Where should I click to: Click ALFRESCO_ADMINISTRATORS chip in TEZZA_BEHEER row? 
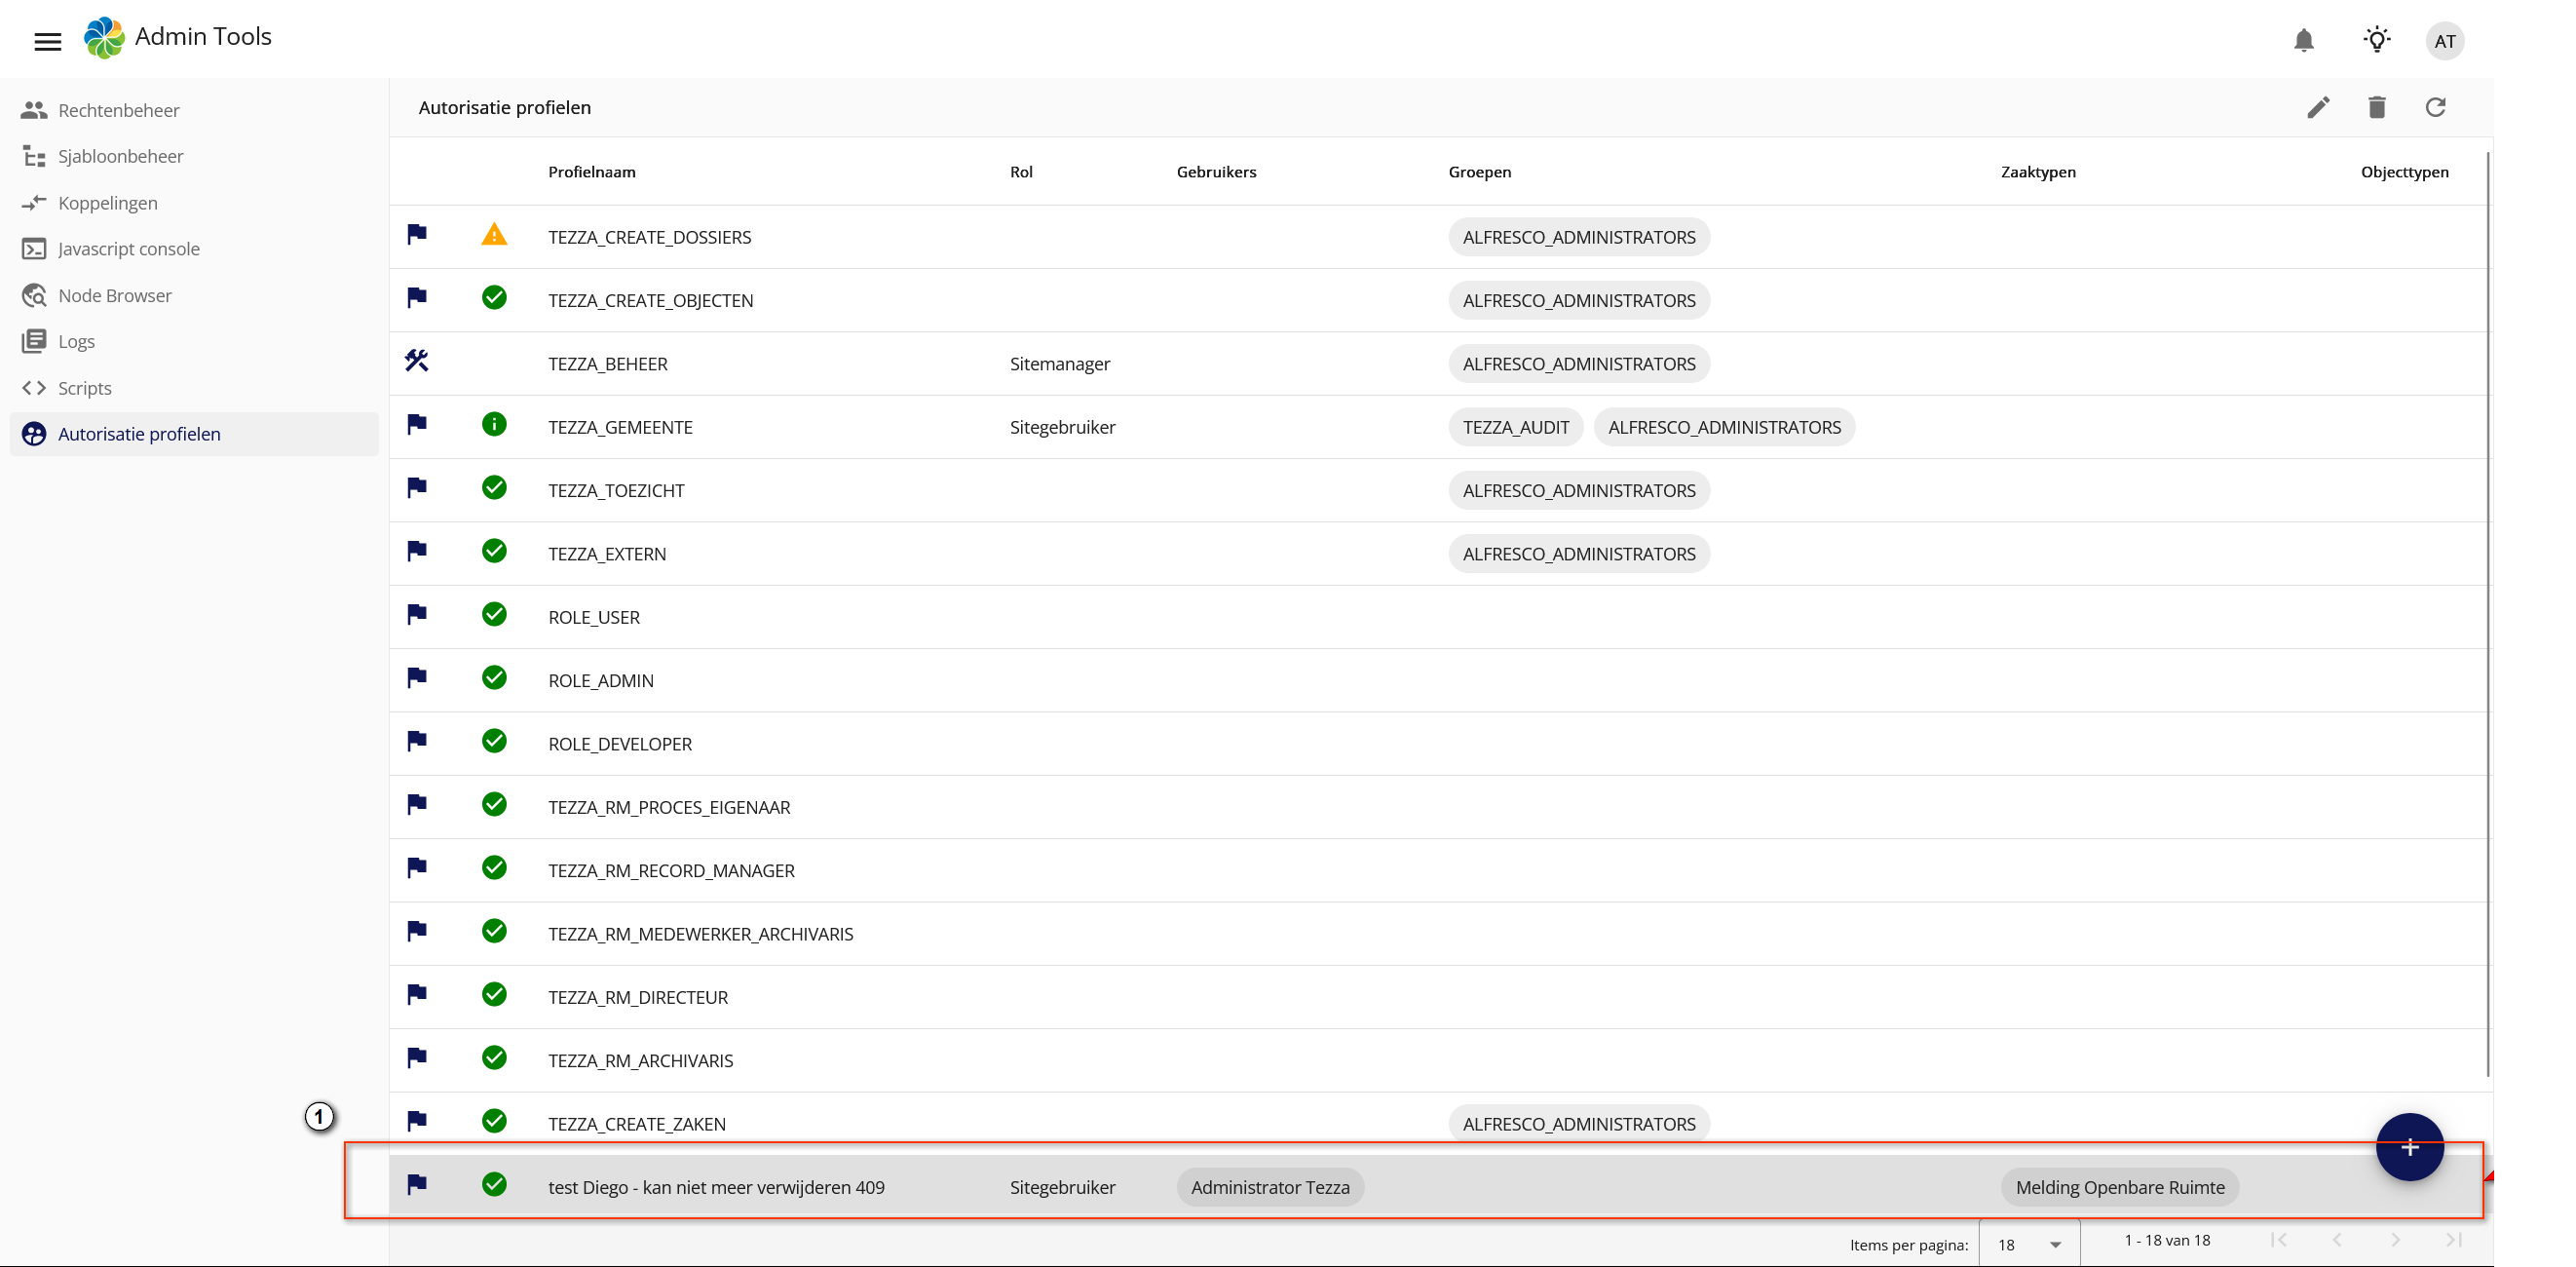tap(1579, 364)
